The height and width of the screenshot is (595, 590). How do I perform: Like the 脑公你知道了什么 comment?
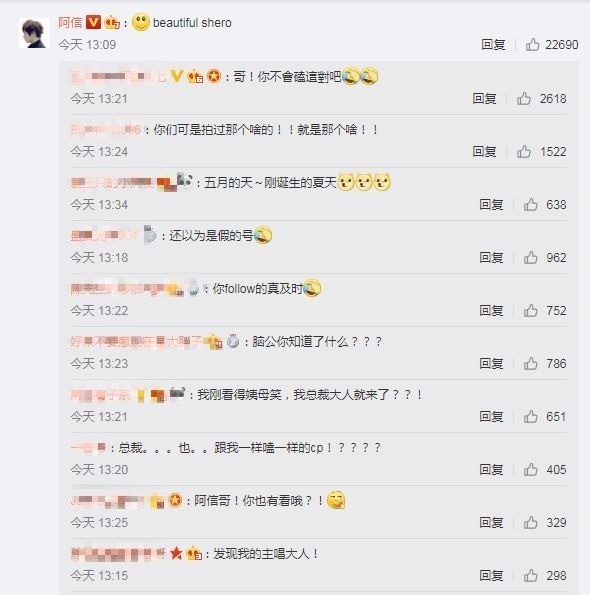click(x=530, y=364)
